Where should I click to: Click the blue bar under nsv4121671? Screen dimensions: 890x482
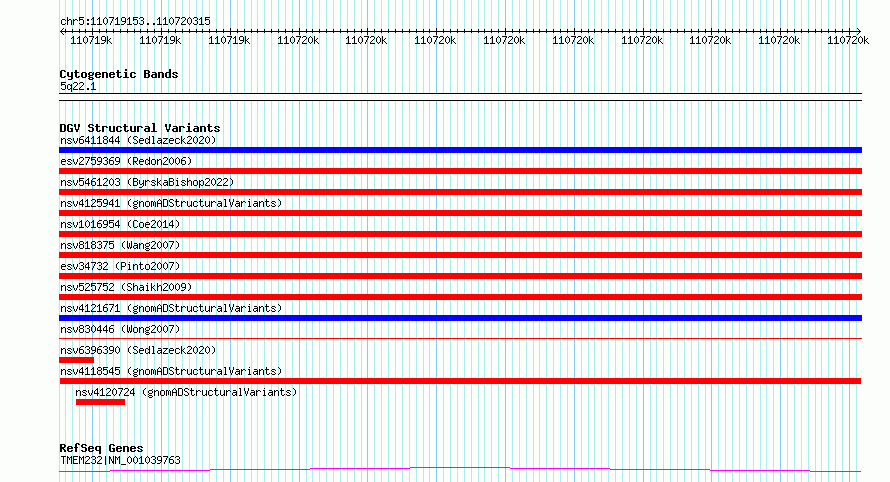coord(460,318)
